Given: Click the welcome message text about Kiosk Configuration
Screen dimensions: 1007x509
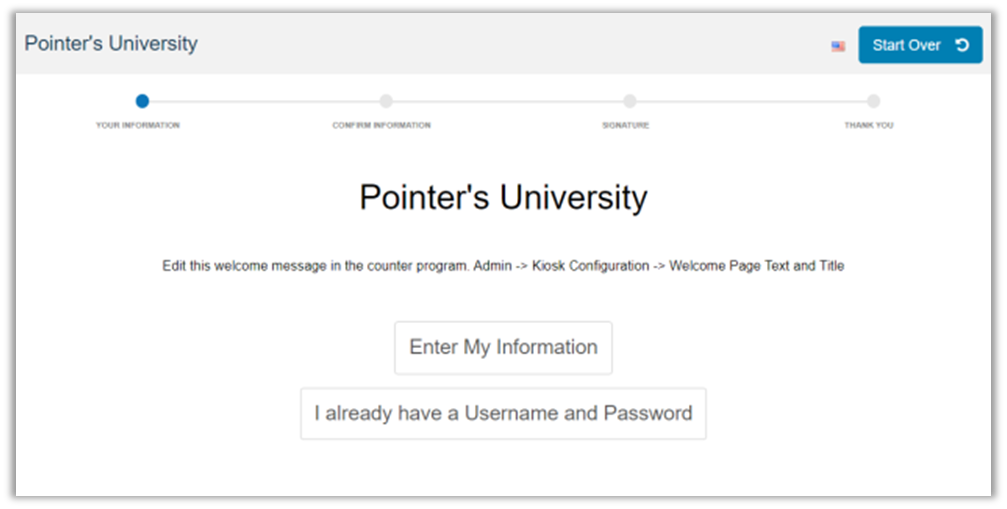Looking at the screenshot, I should 503,266.
